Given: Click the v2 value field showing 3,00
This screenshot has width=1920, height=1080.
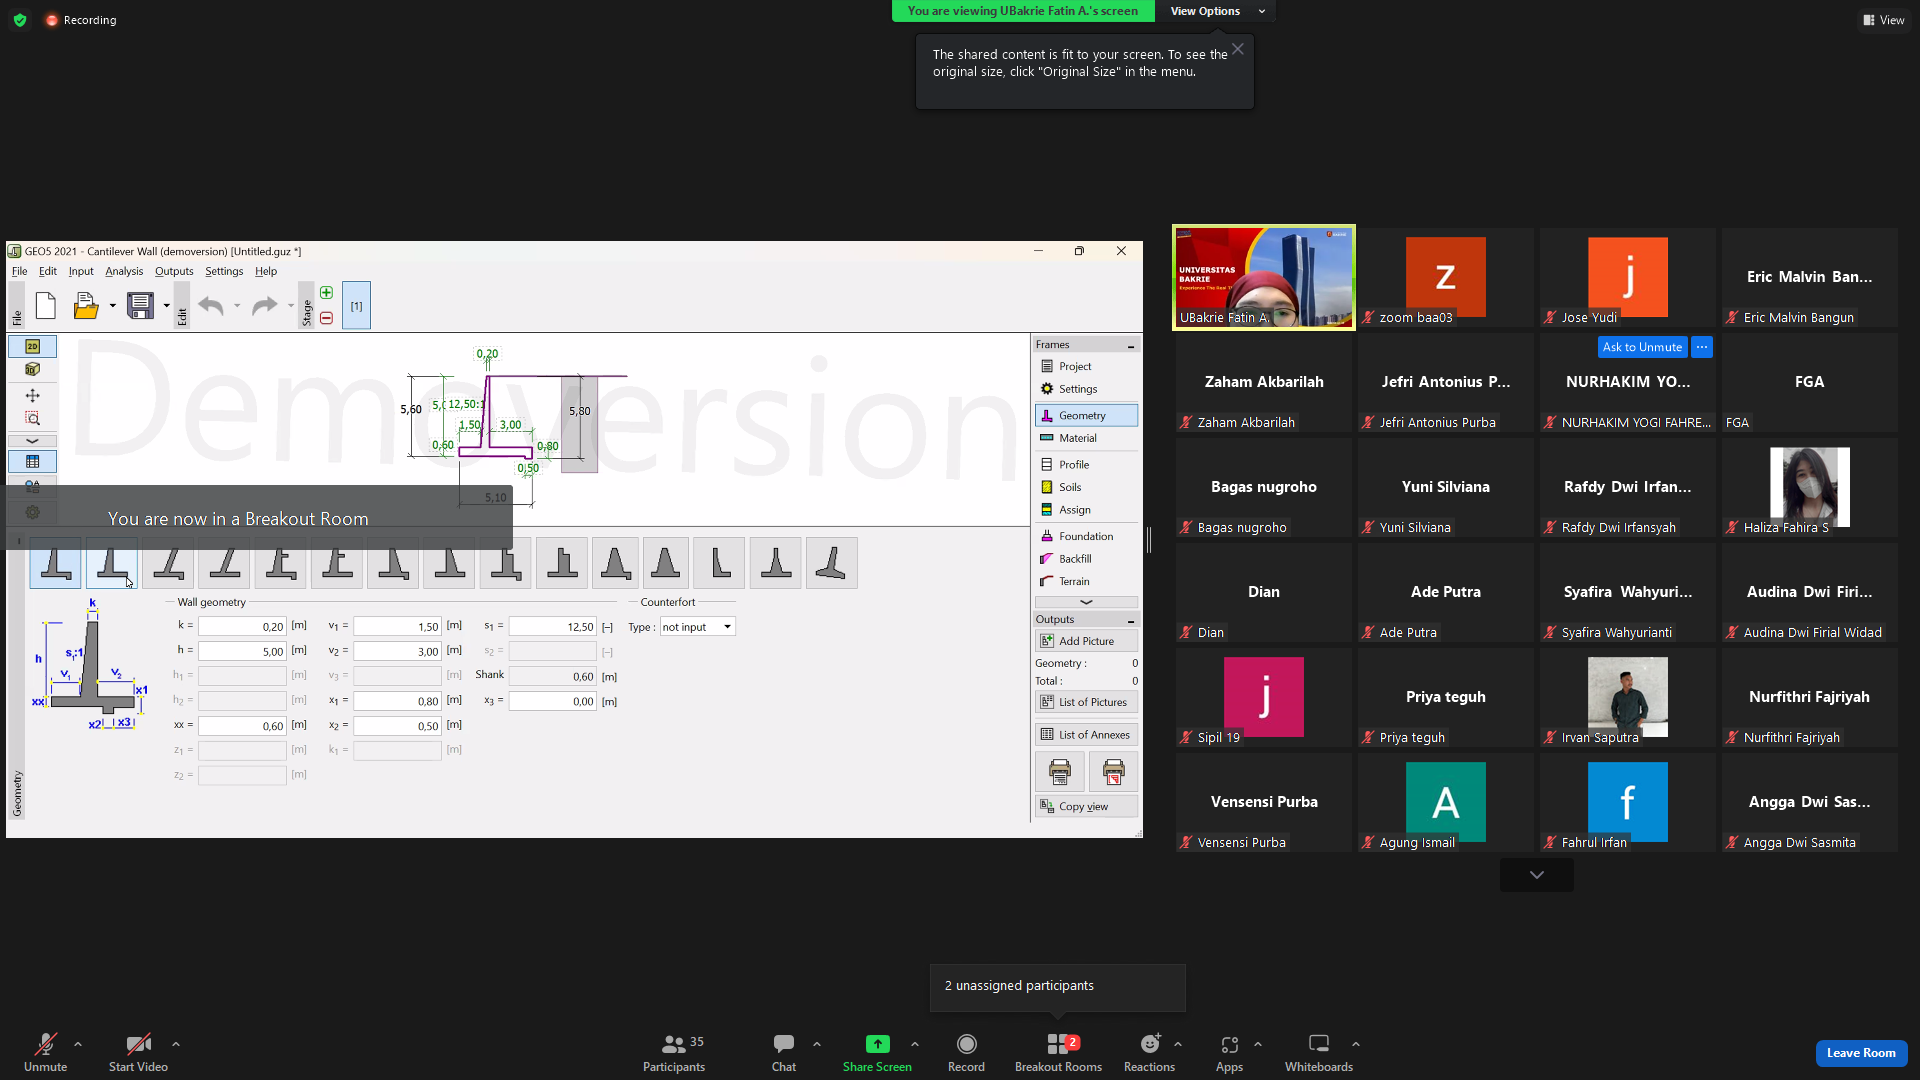Looking at the screenshot, I should [x=397, y=651].
